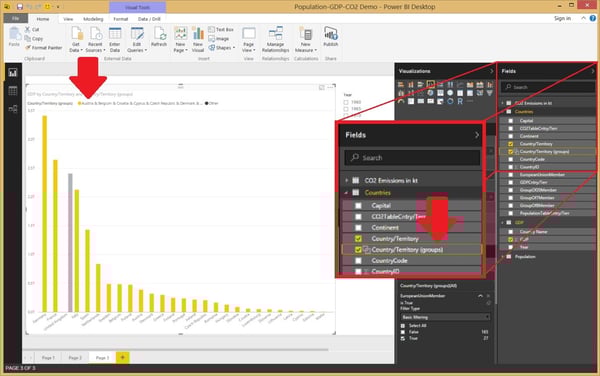Add a New Visual from ribbon
The height and width of the screenshot is (376, 600).
click(198, 39)
